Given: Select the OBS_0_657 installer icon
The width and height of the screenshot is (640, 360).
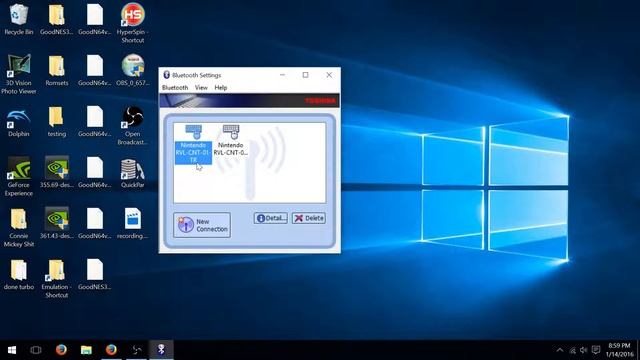Looking at the screenshot, I should point(133,70).
